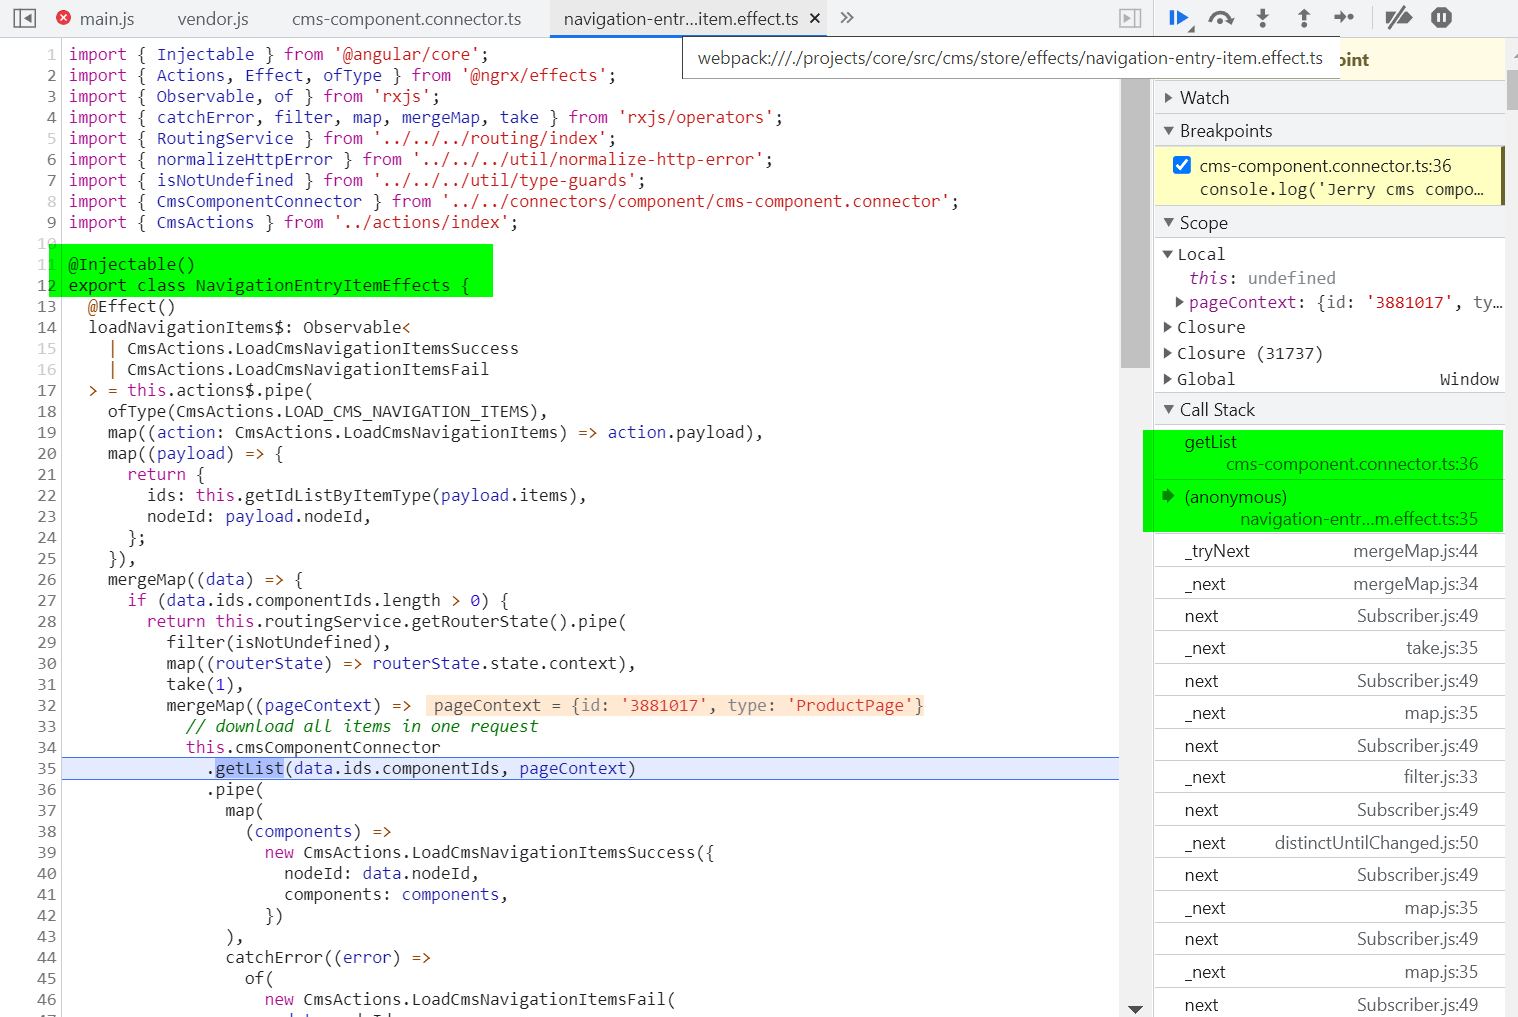Switch to the vendor.js tab

(x=213, y=19)
